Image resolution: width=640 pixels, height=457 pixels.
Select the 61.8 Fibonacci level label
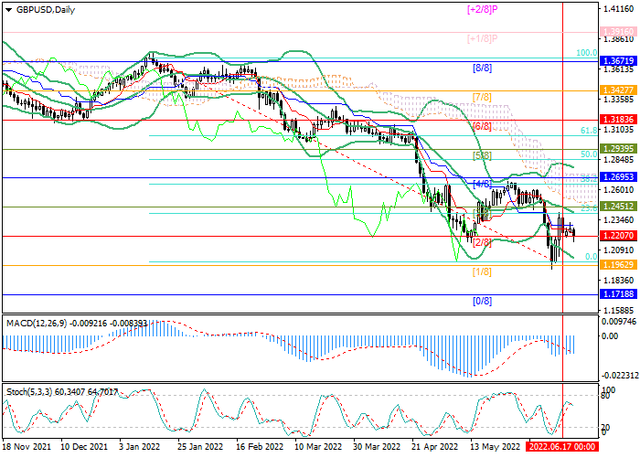point(590,131)
